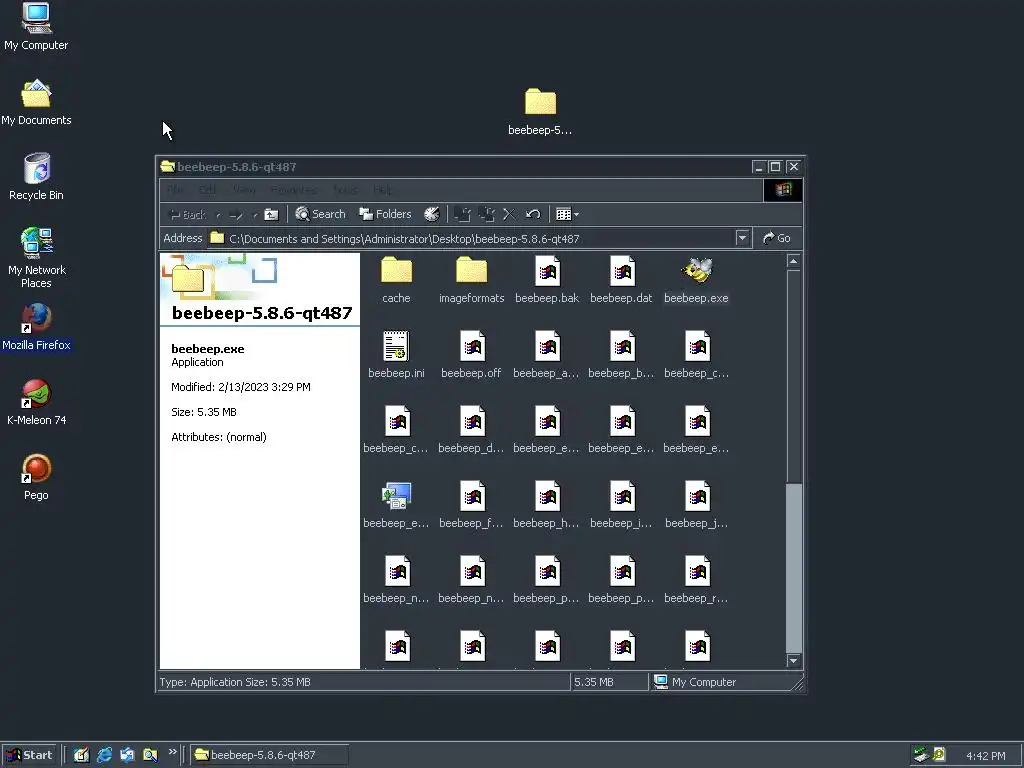The height and width of the screenshot is (768, 1024).
Task: Click 'Attributes: (normal)' in details pane
Action: [x=219, y=437]
